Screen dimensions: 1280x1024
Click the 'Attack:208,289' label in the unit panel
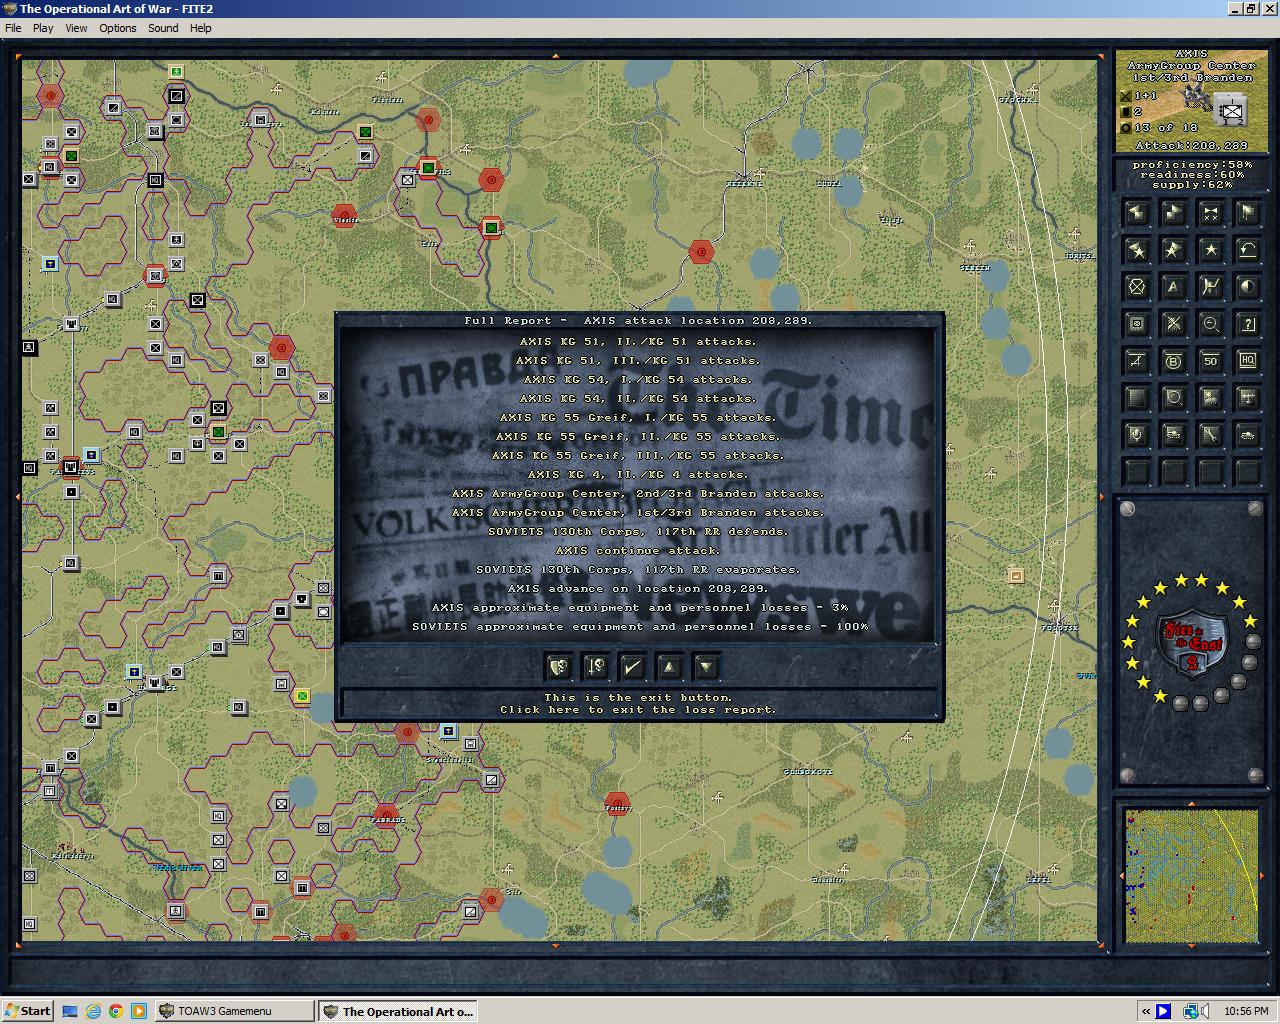tap(1192, 146)
